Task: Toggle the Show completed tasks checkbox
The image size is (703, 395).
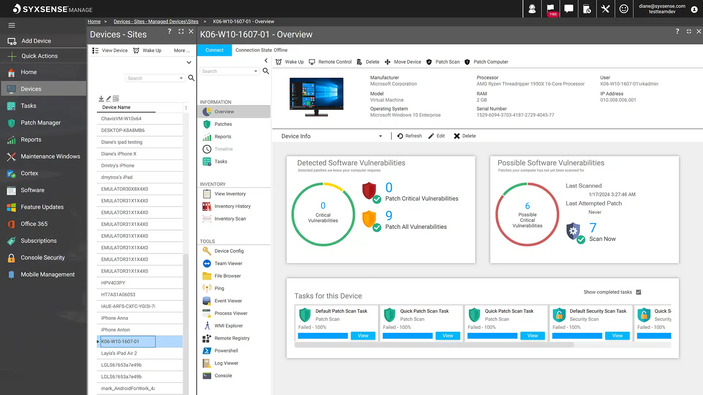Action: (638, 292)
